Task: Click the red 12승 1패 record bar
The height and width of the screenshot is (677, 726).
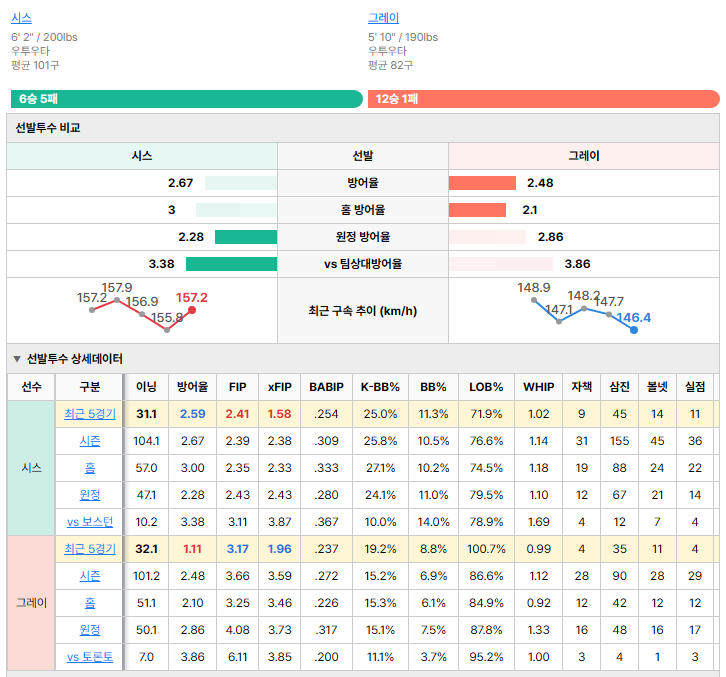Action: [544, 99]
